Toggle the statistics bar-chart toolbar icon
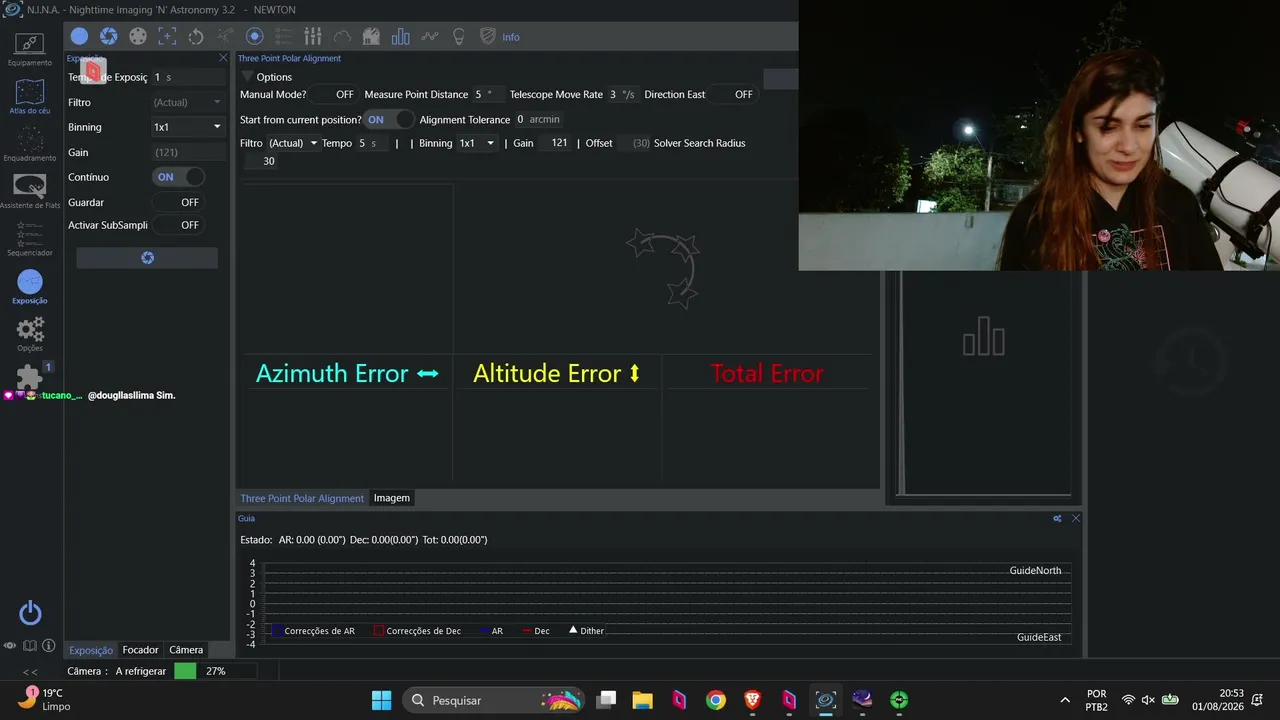Image resolution: width=1280 pixels, height=720 pixels. click(x=401, y=37)
